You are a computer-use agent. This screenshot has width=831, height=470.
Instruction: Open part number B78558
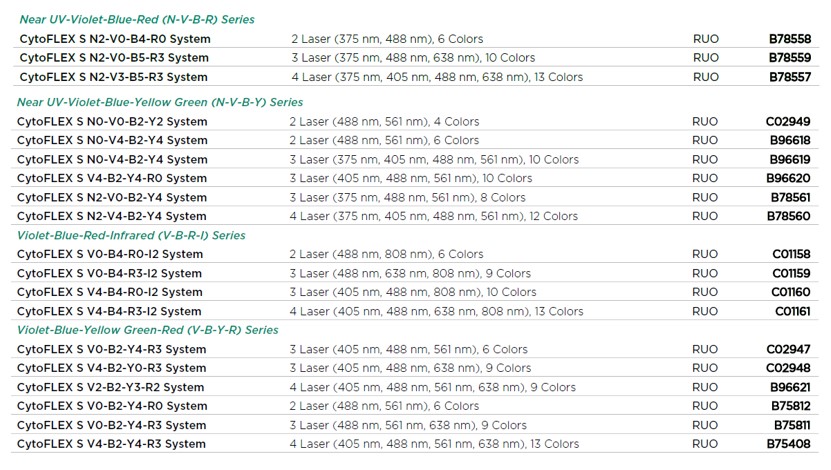(x=789, y=39)
